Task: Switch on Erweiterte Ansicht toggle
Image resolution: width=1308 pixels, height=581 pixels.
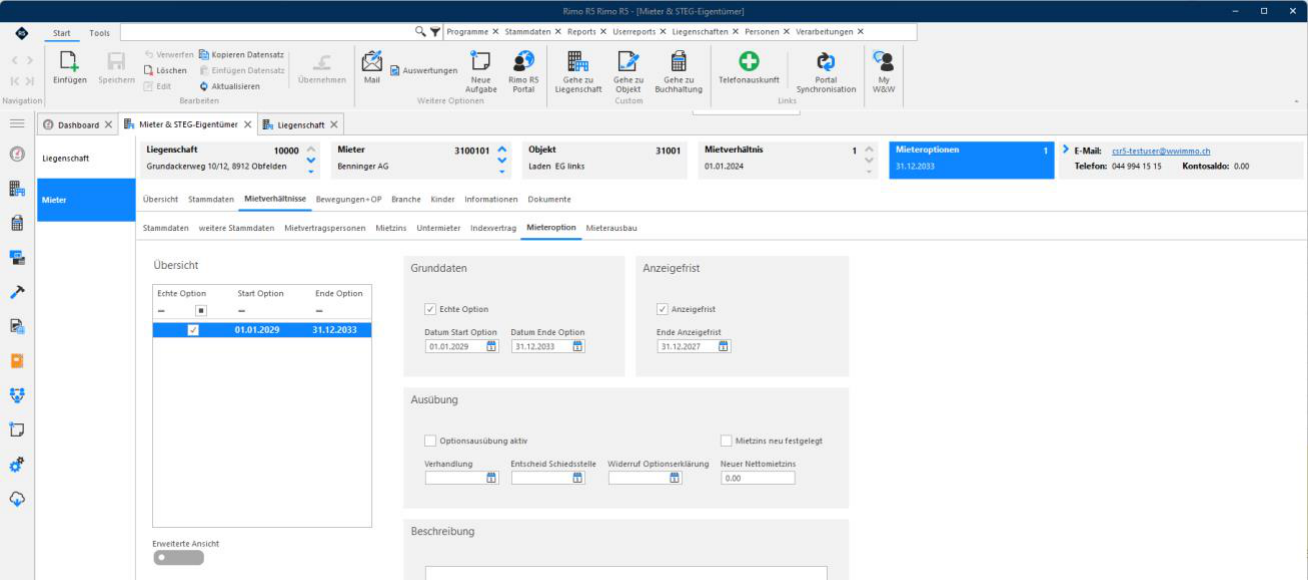Action: (179, 557)
